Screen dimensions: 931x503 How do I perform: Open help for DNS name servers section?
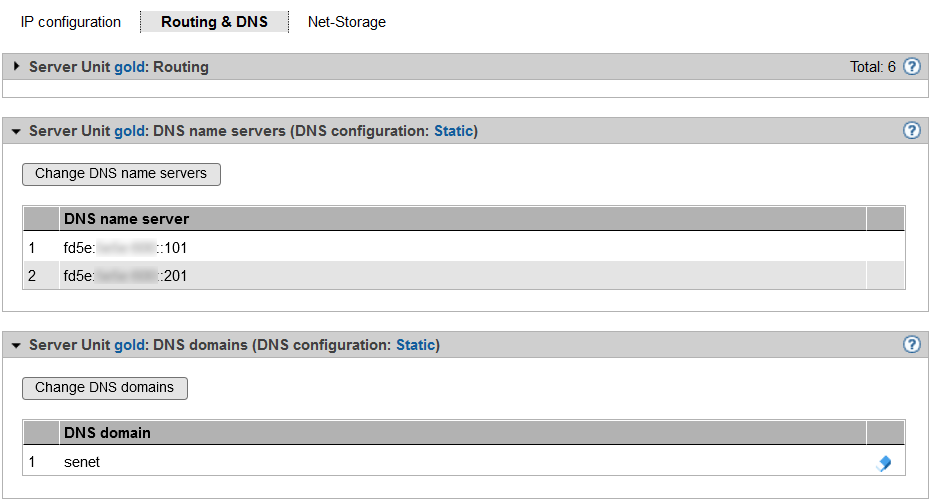911,131
